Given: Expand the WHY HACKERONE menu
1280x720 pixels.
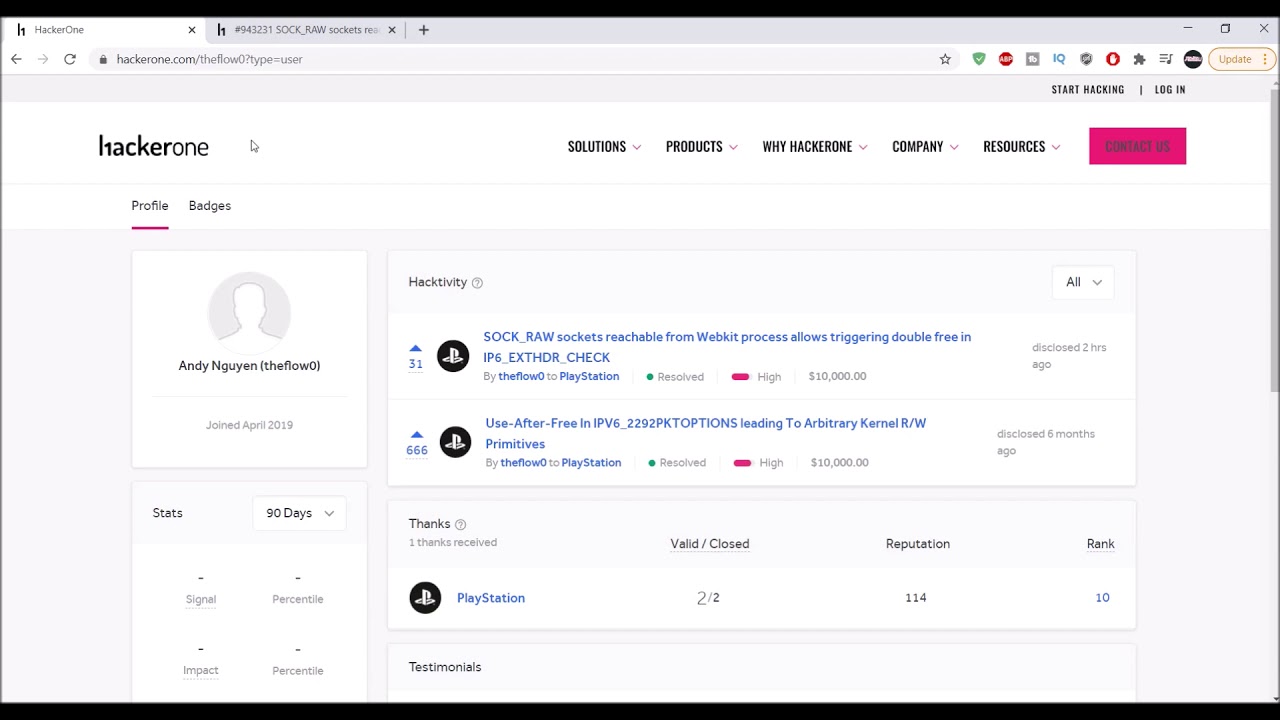Looking at the screenshot, I should click(814, 146).
